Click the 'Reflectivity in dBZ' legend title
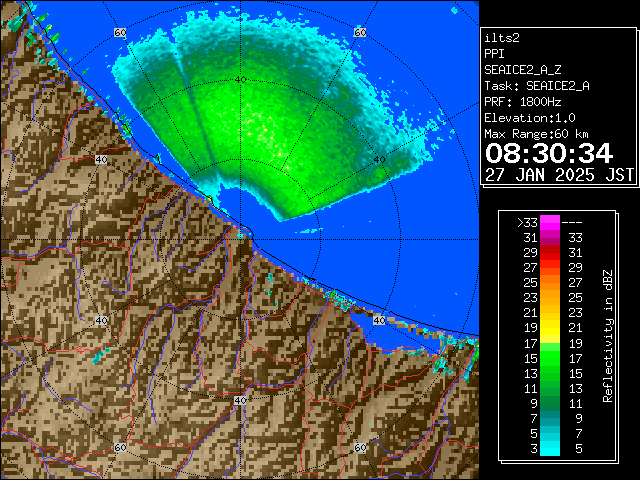This screenshot has height=480, width=640. [608, 336]
